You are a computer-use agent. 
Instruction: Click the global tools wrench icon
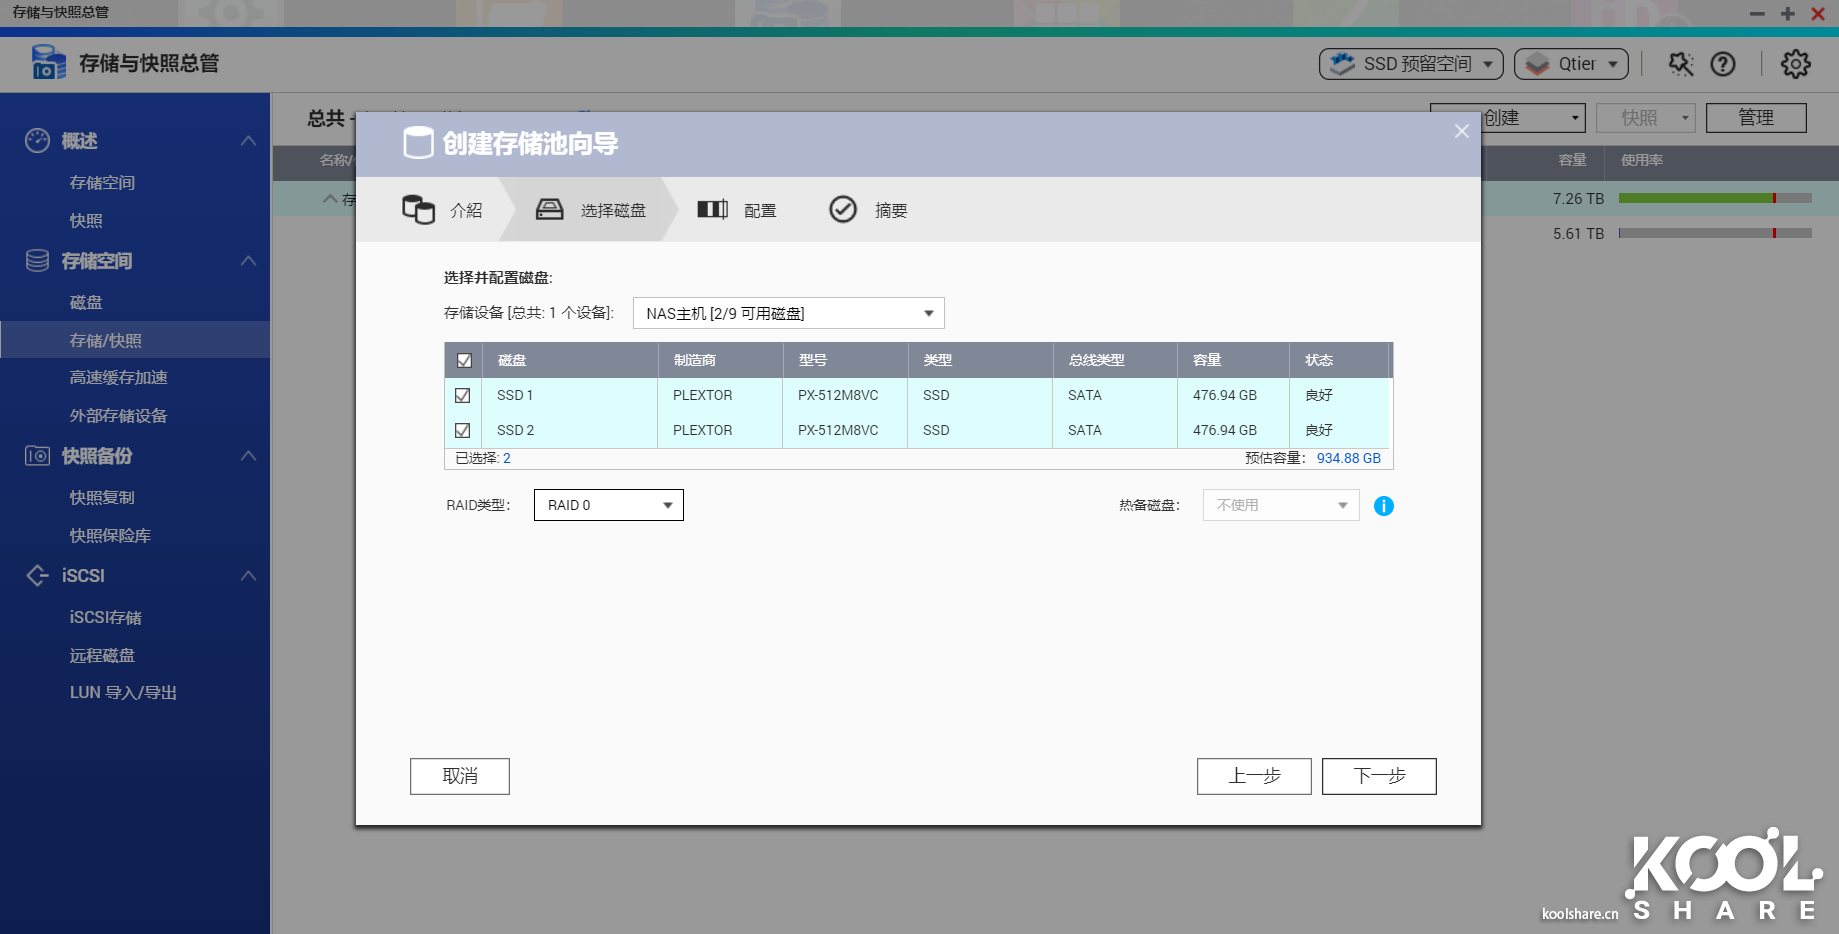click(1680, 64)
